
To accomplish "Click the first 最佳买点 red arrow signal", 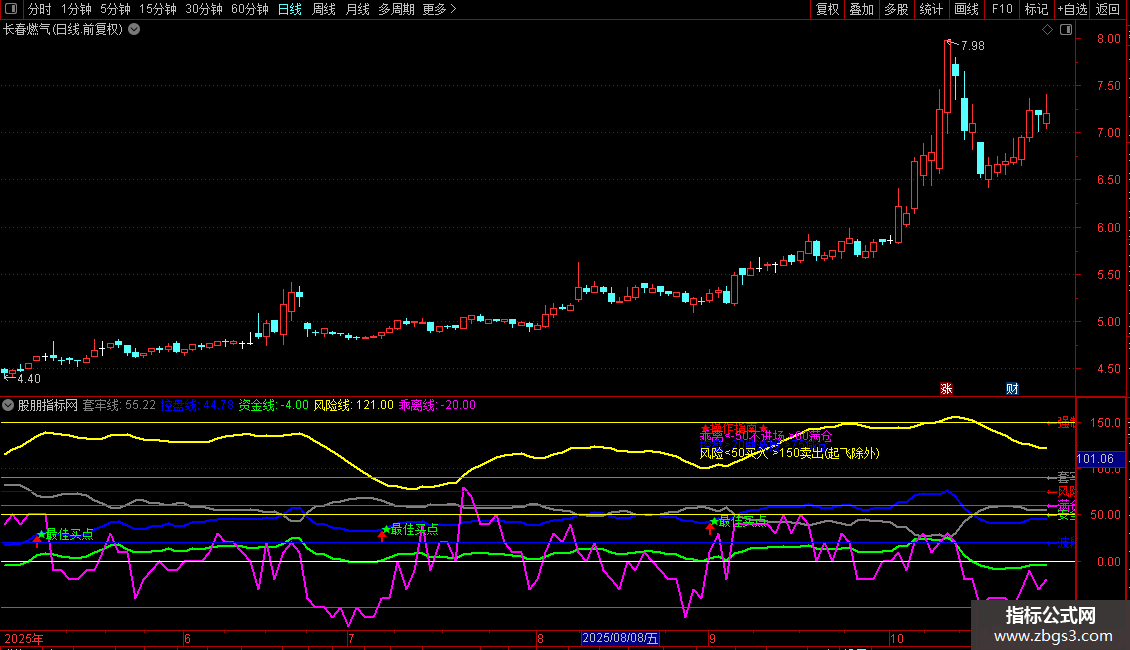I will pos(38,540).
